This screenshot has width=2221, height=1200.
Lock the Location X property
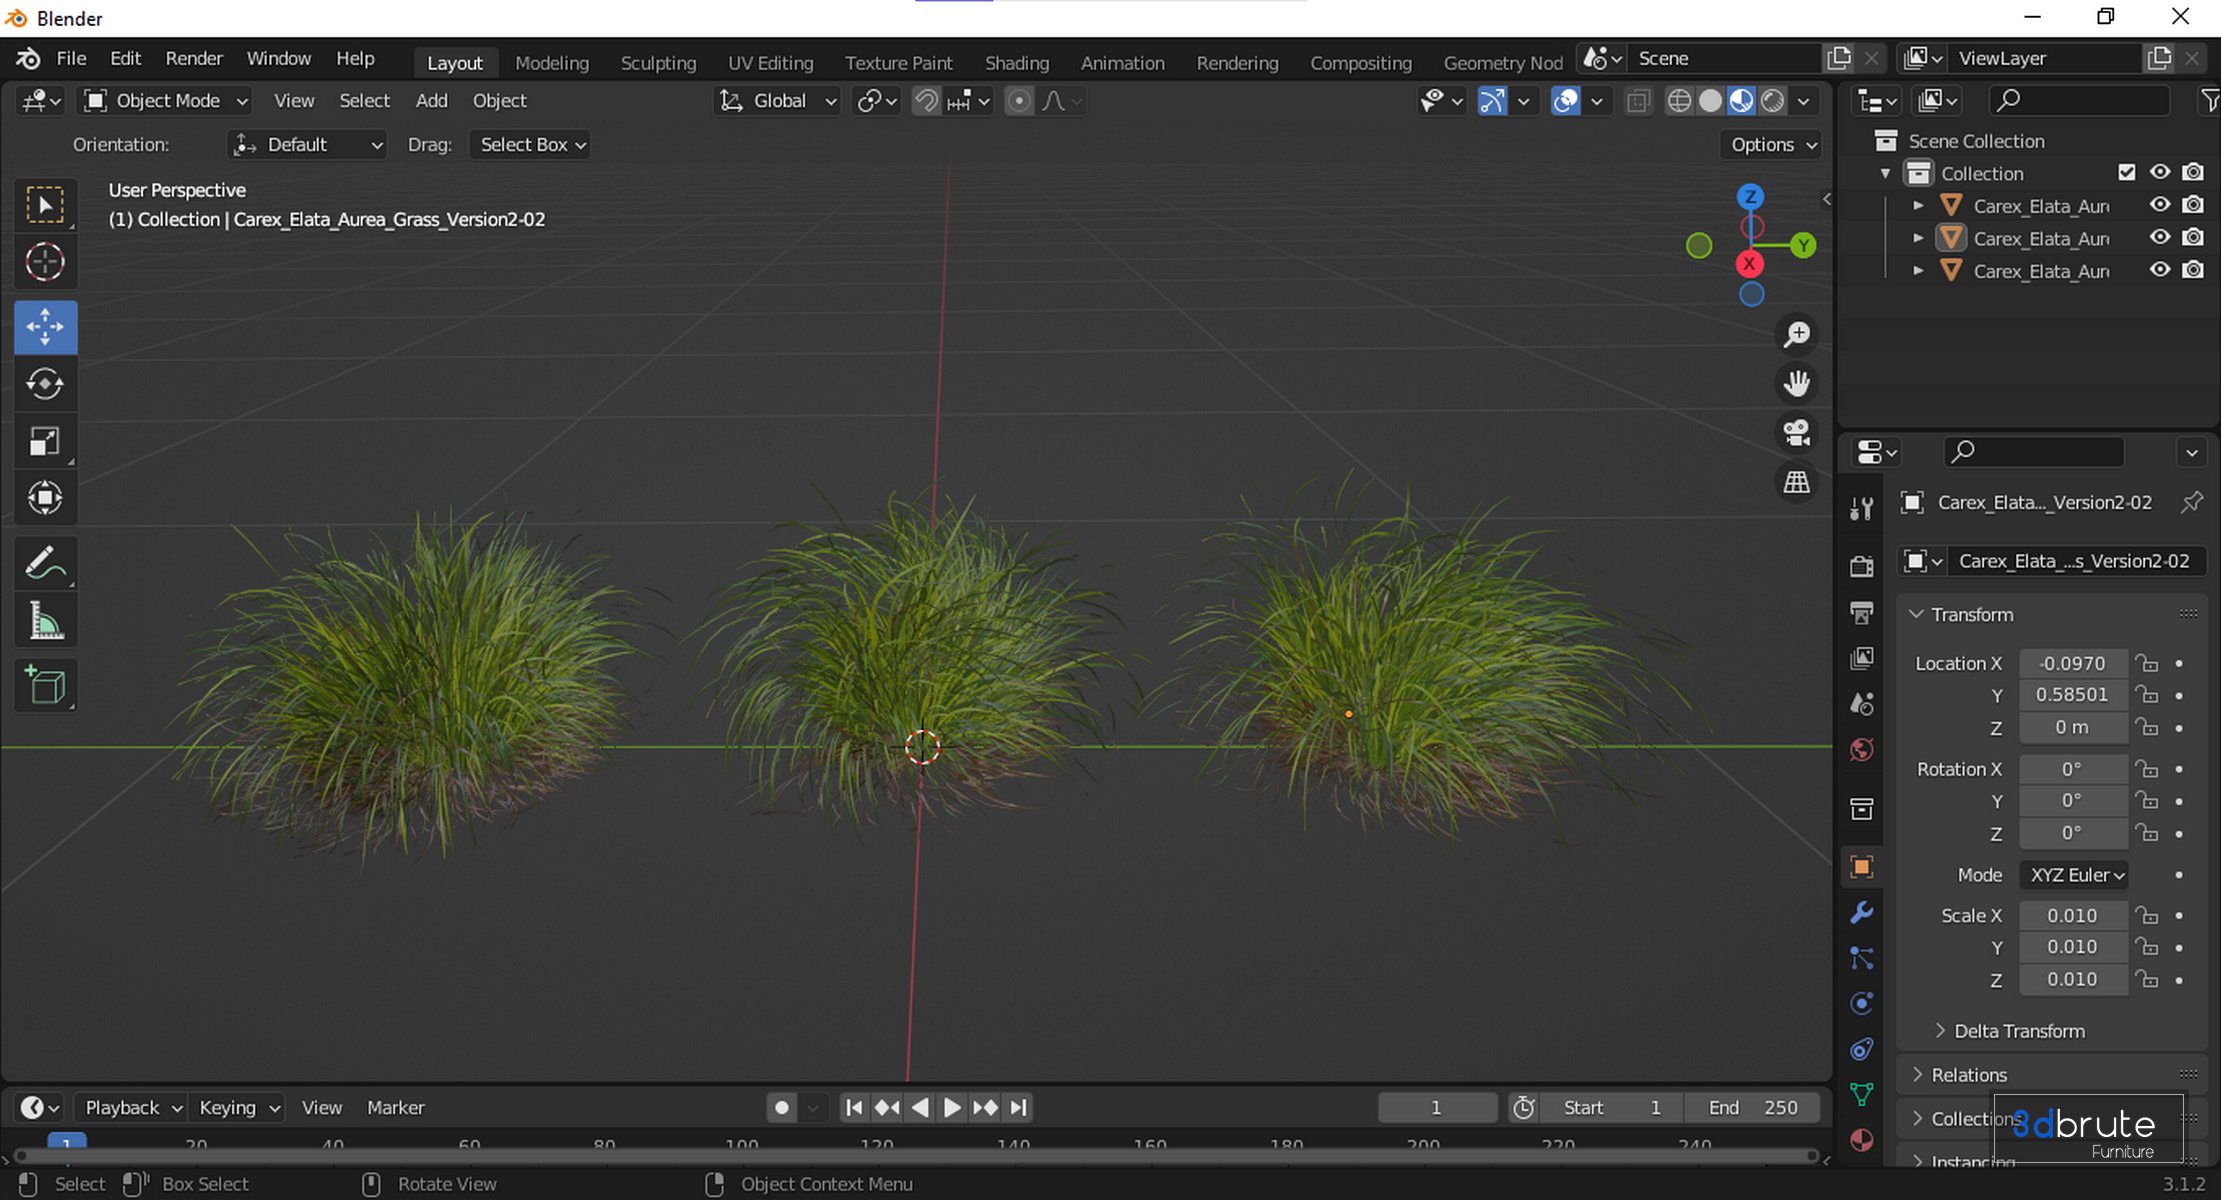2146,663
